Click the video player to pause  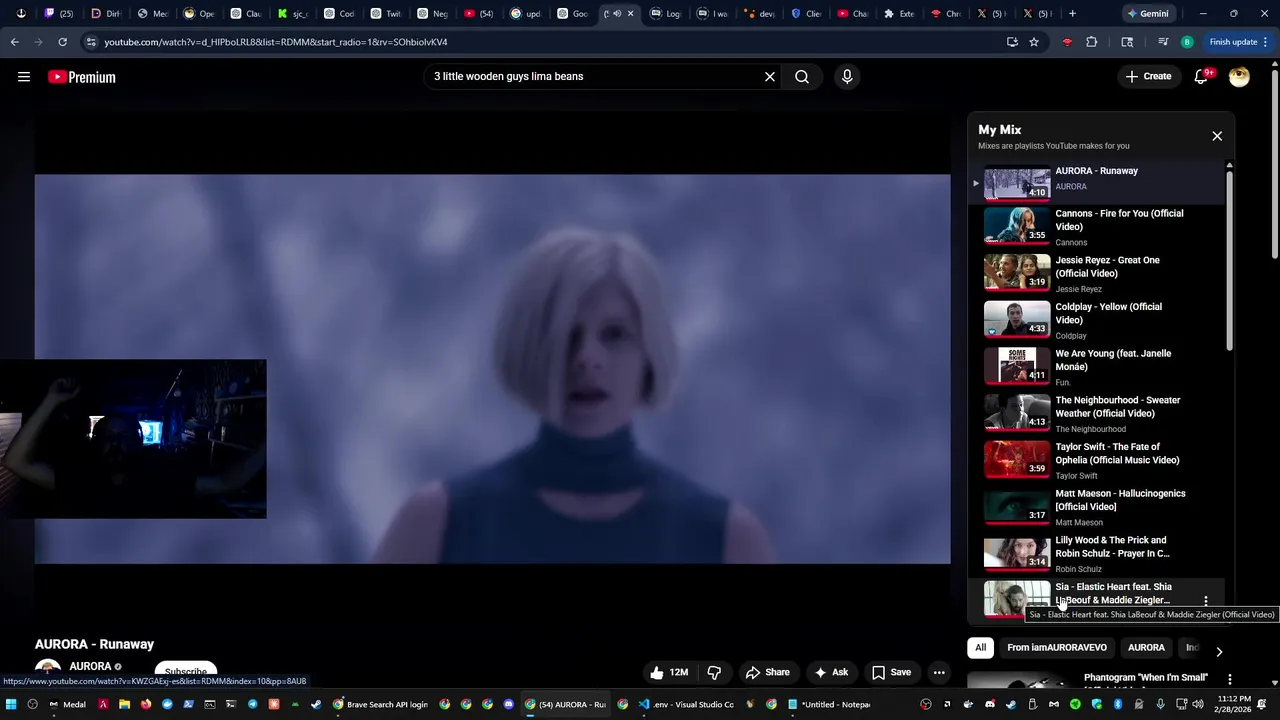coord(492,369)
